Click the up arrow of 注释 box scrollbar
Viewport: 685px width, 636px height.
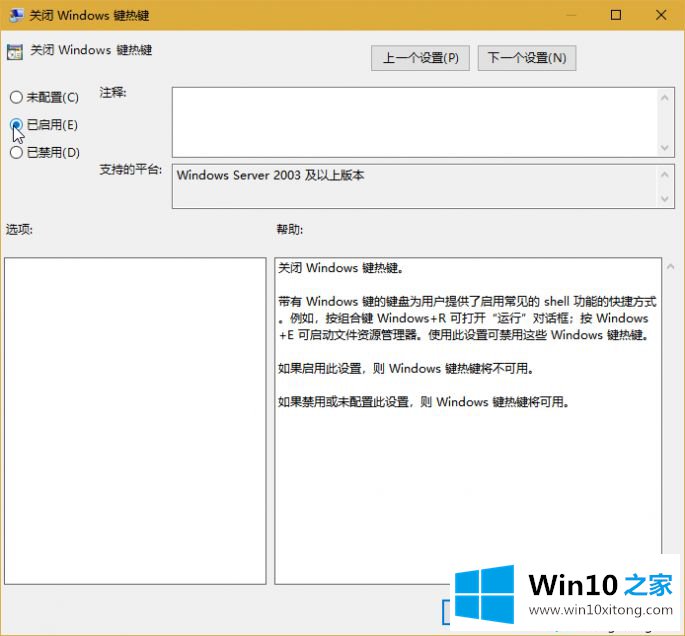point(664,98)
